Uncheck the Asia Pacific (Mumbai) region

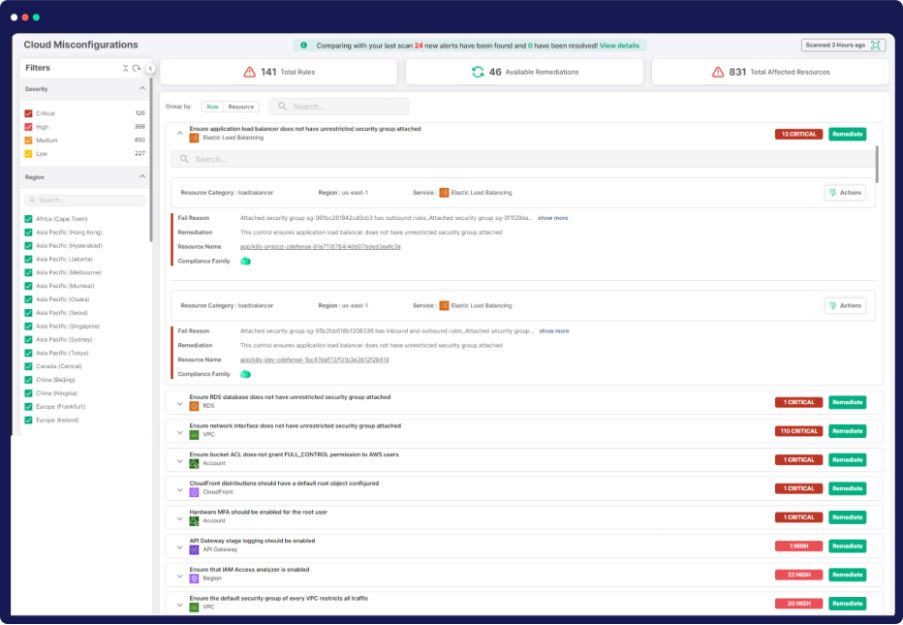click(28, 286)
